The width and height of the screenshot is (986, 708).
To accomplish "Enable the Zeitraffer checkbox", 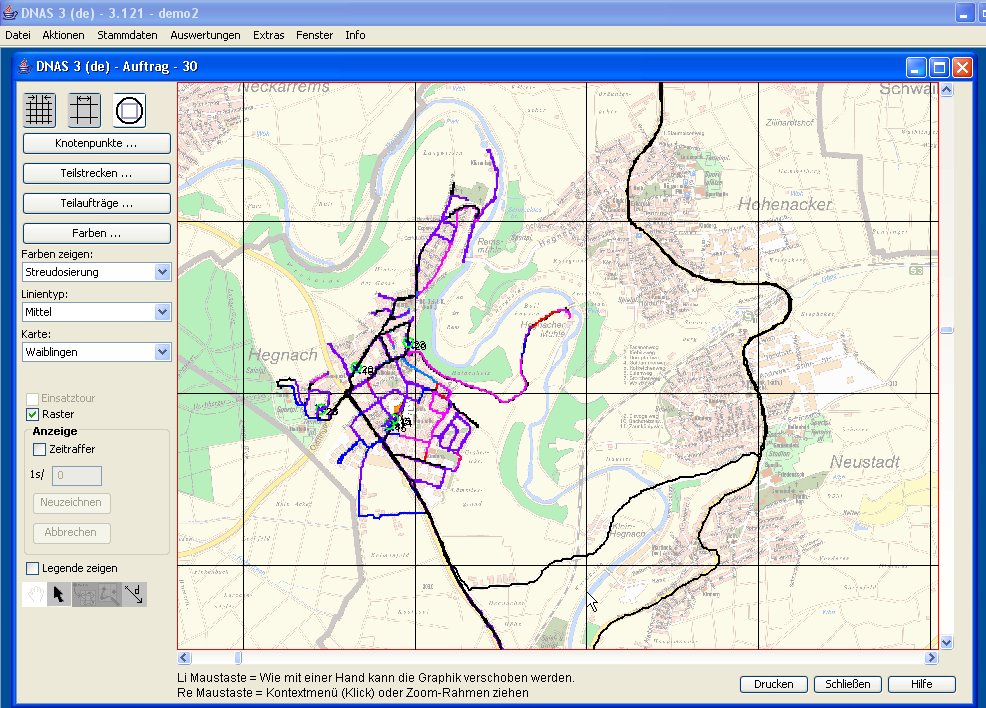I will pyautogui.click(x=40, y=450).
